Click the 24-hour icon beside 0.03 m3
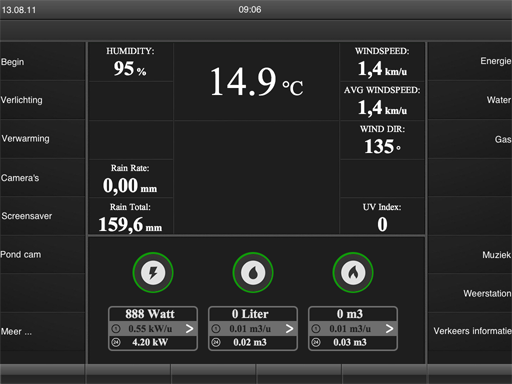This screenshot has width=512, height=384. tap(316, 342)
